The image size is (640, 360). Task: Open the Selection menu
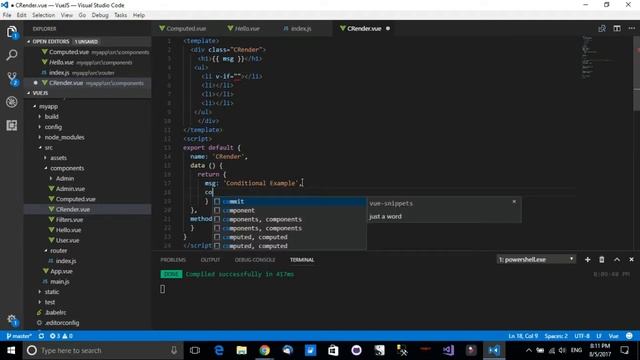click(x=44, y=15)
